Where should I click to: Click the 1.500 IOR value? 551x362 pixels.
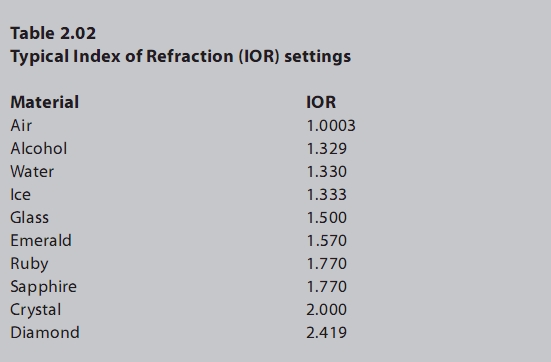pyautogui.click(x=327, y=218)
